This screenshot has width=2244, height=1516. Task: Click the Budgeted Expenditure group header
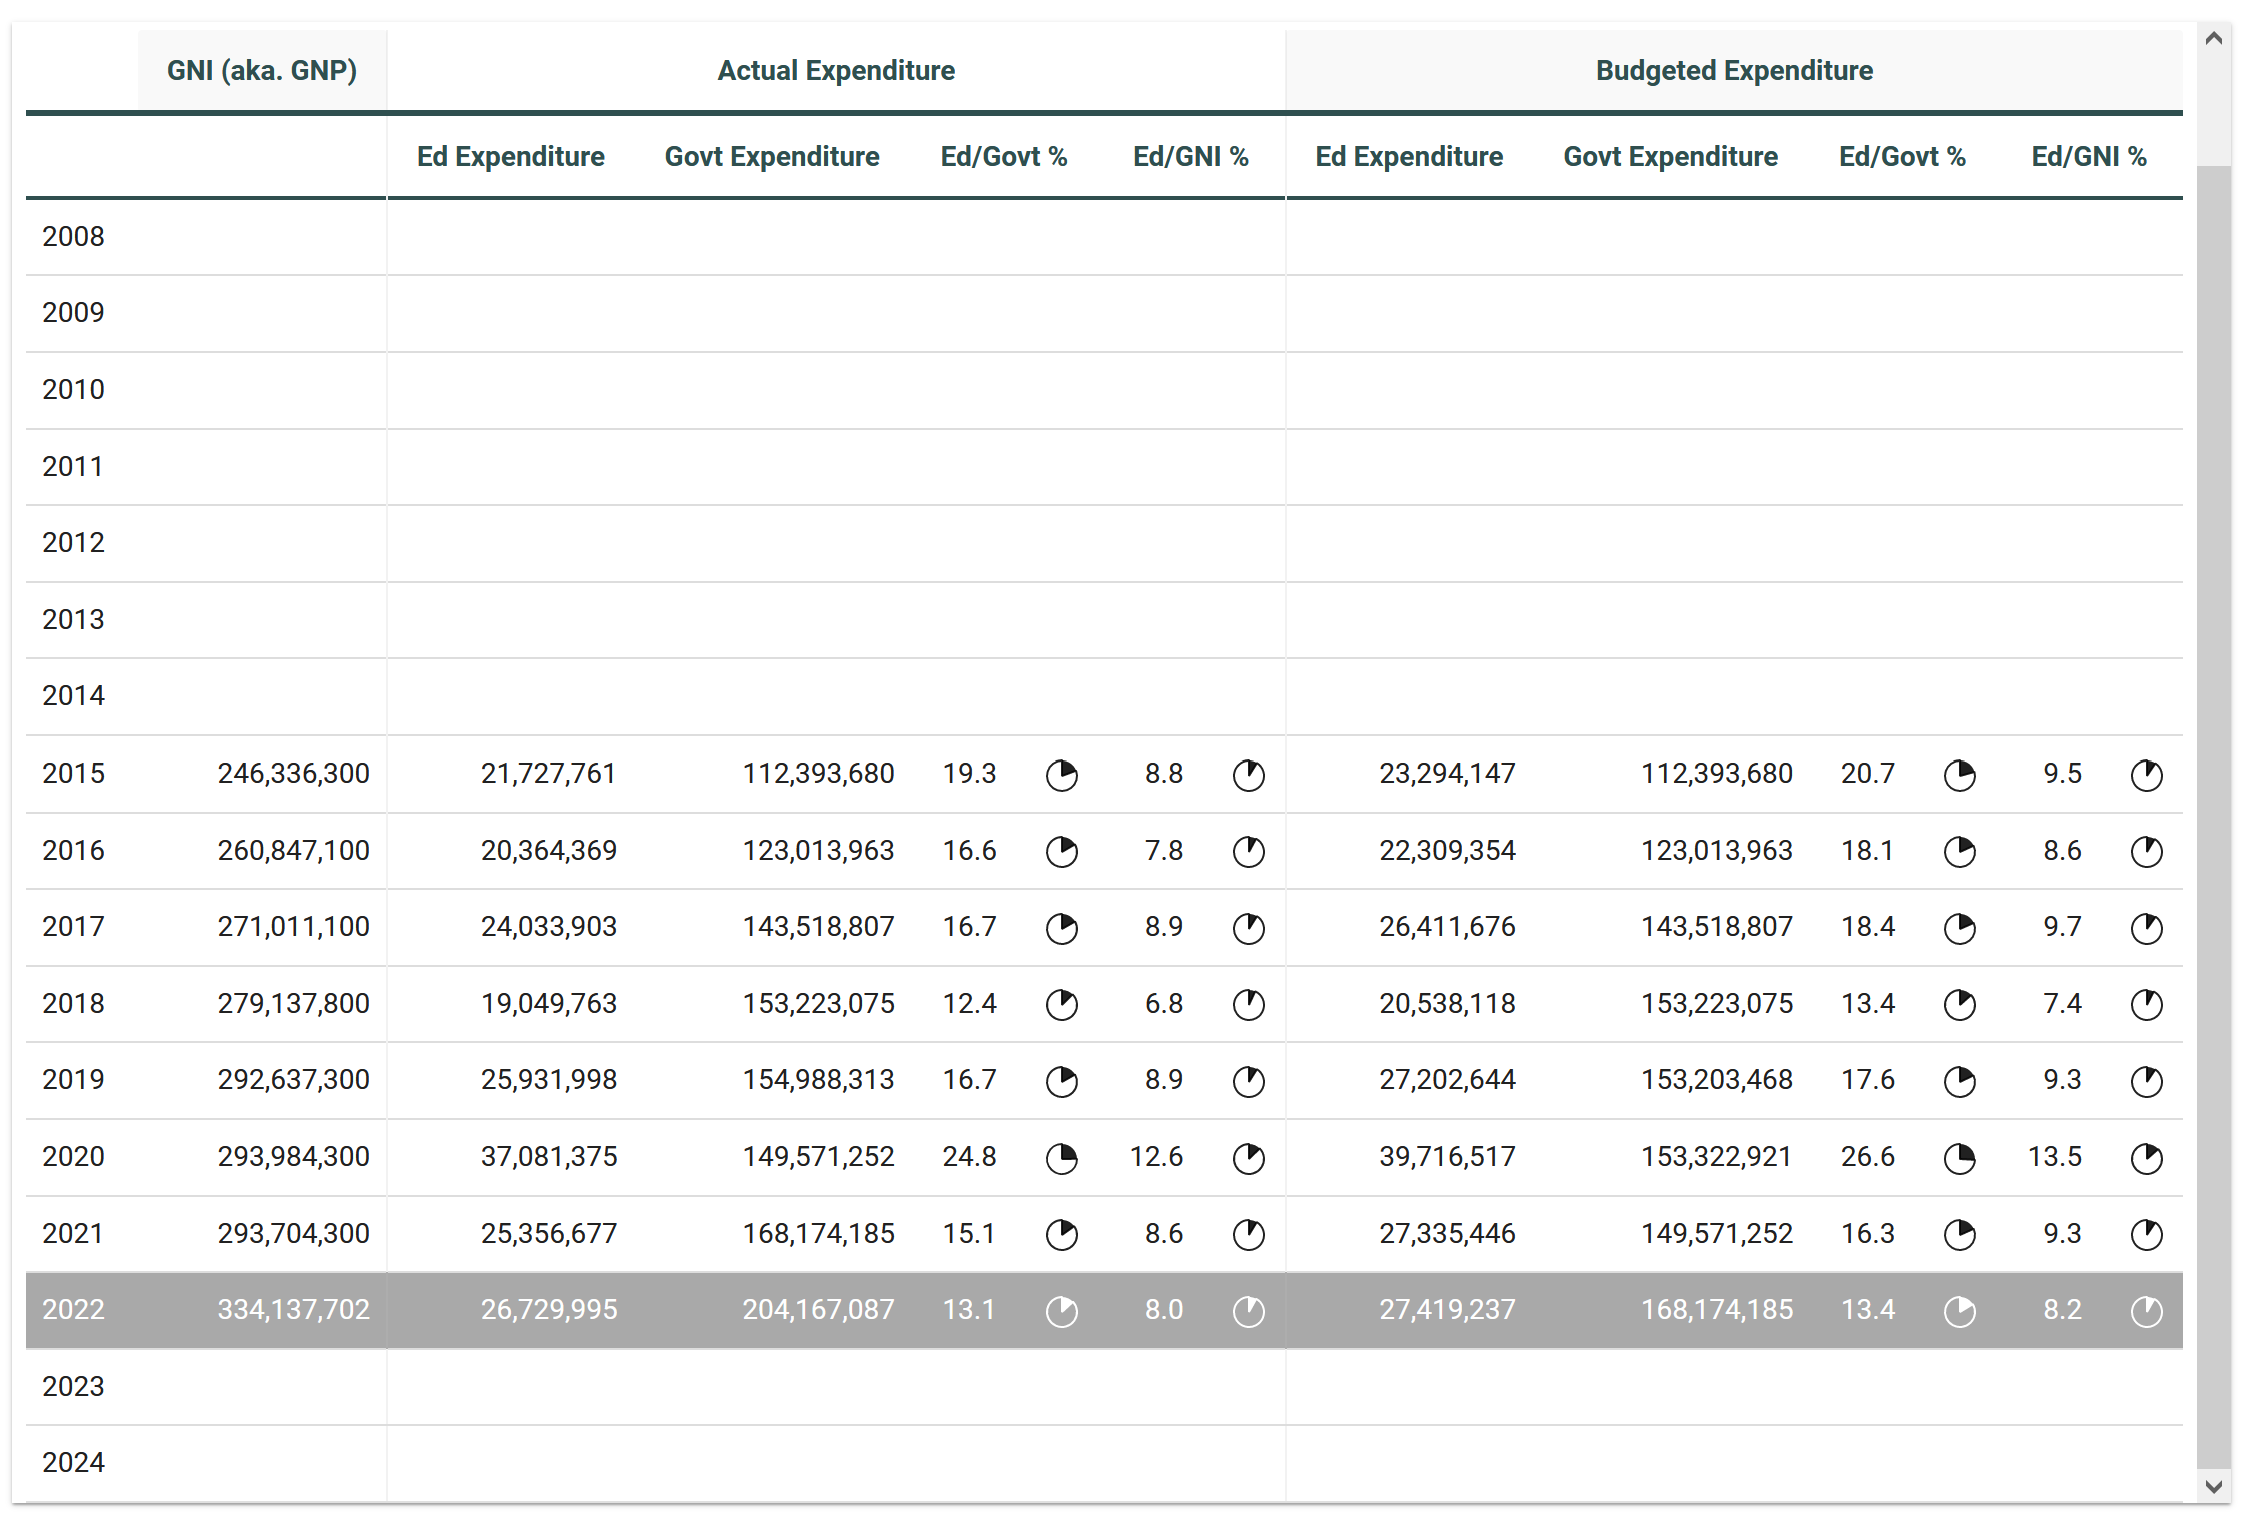[1734, 71]
